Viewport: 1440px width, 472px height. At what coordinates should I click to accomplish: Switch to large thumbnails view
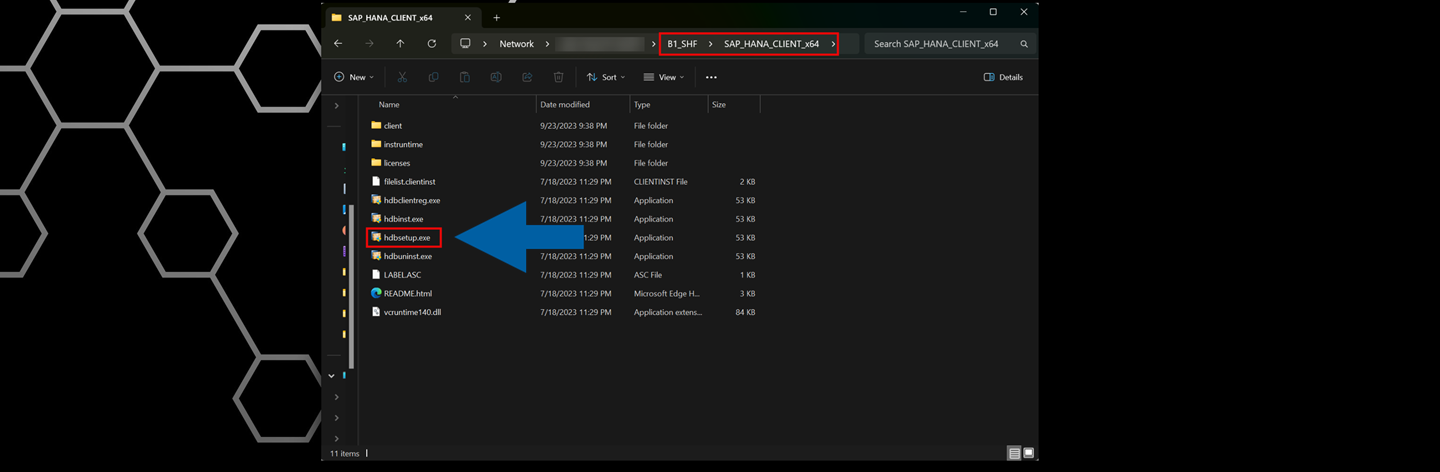coord(1028,453)
